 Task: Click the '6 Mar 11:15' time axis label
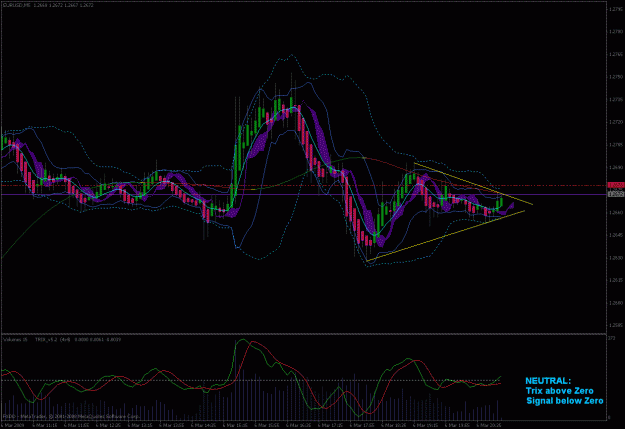tap(45, 425)
